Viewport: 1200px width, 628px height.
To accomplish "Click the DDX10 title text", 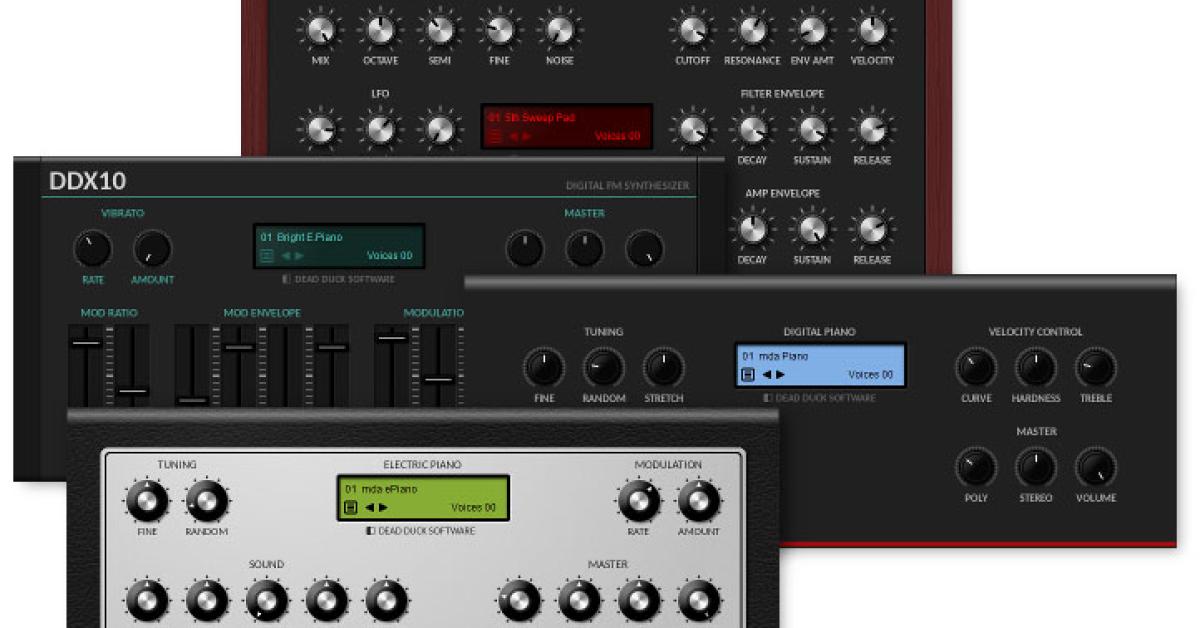I will [x=87, y=181].
